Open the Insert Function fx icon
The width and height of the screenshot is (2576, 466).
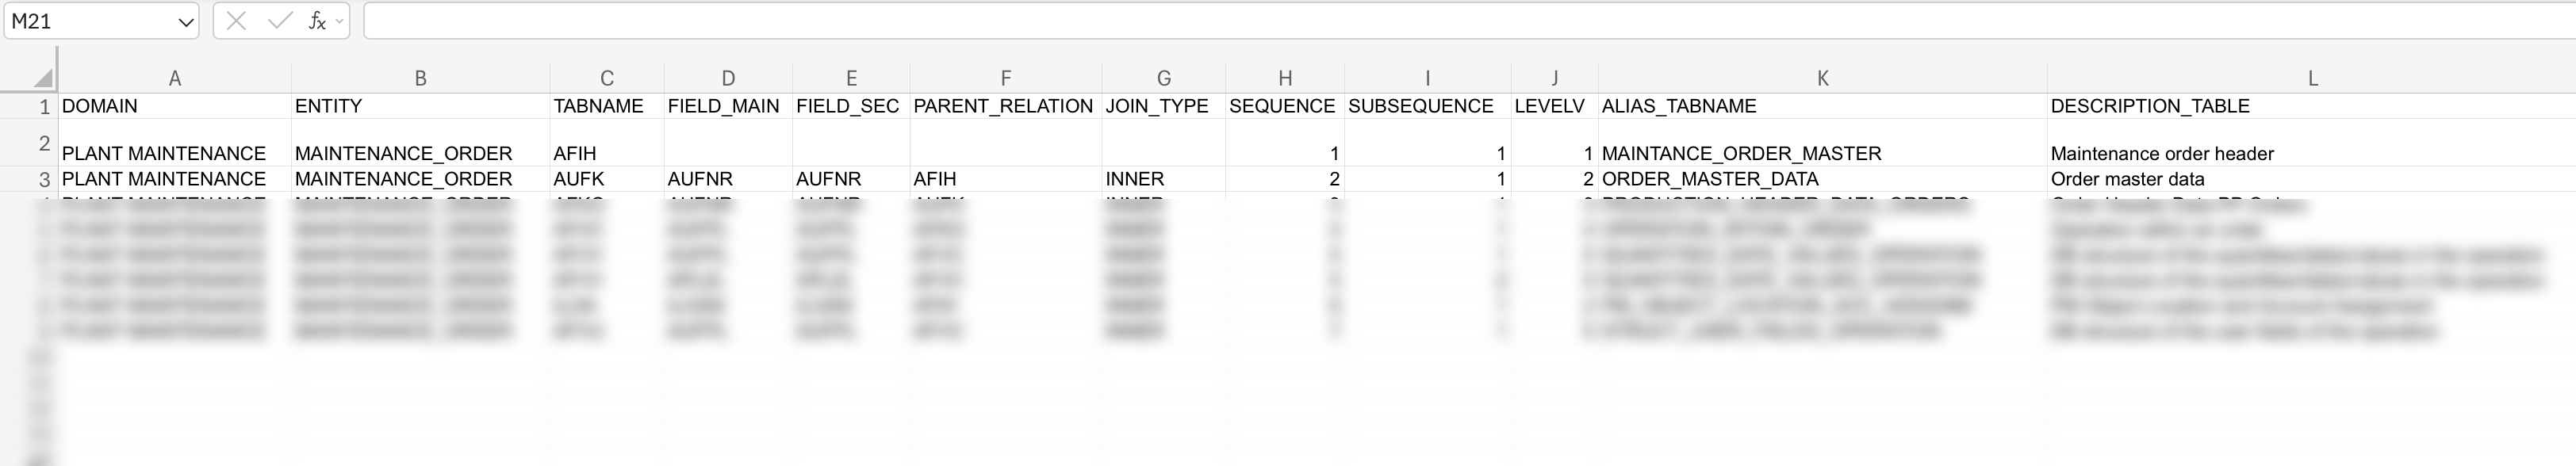[316, 21]
